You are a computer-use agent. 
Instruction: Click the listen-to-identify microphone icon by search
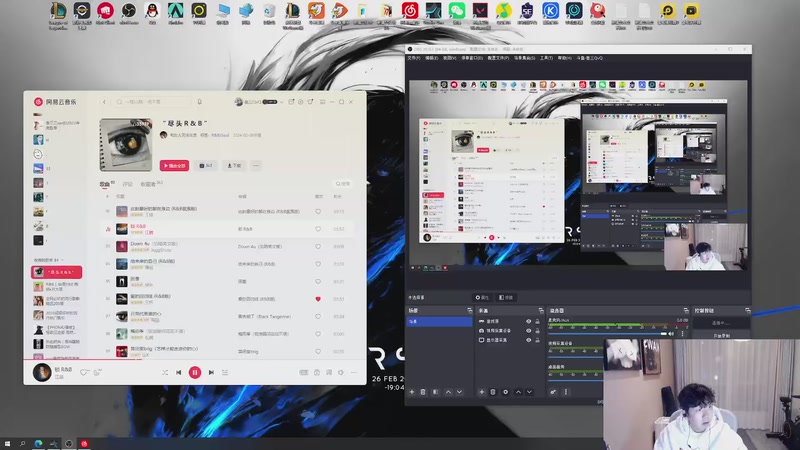click(199, 102)
